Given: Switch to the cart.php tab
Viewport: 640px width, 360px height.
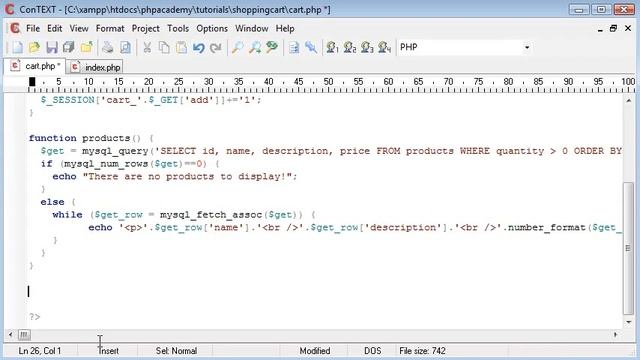Looking at the screenshot, I should [x=35, y=66].
